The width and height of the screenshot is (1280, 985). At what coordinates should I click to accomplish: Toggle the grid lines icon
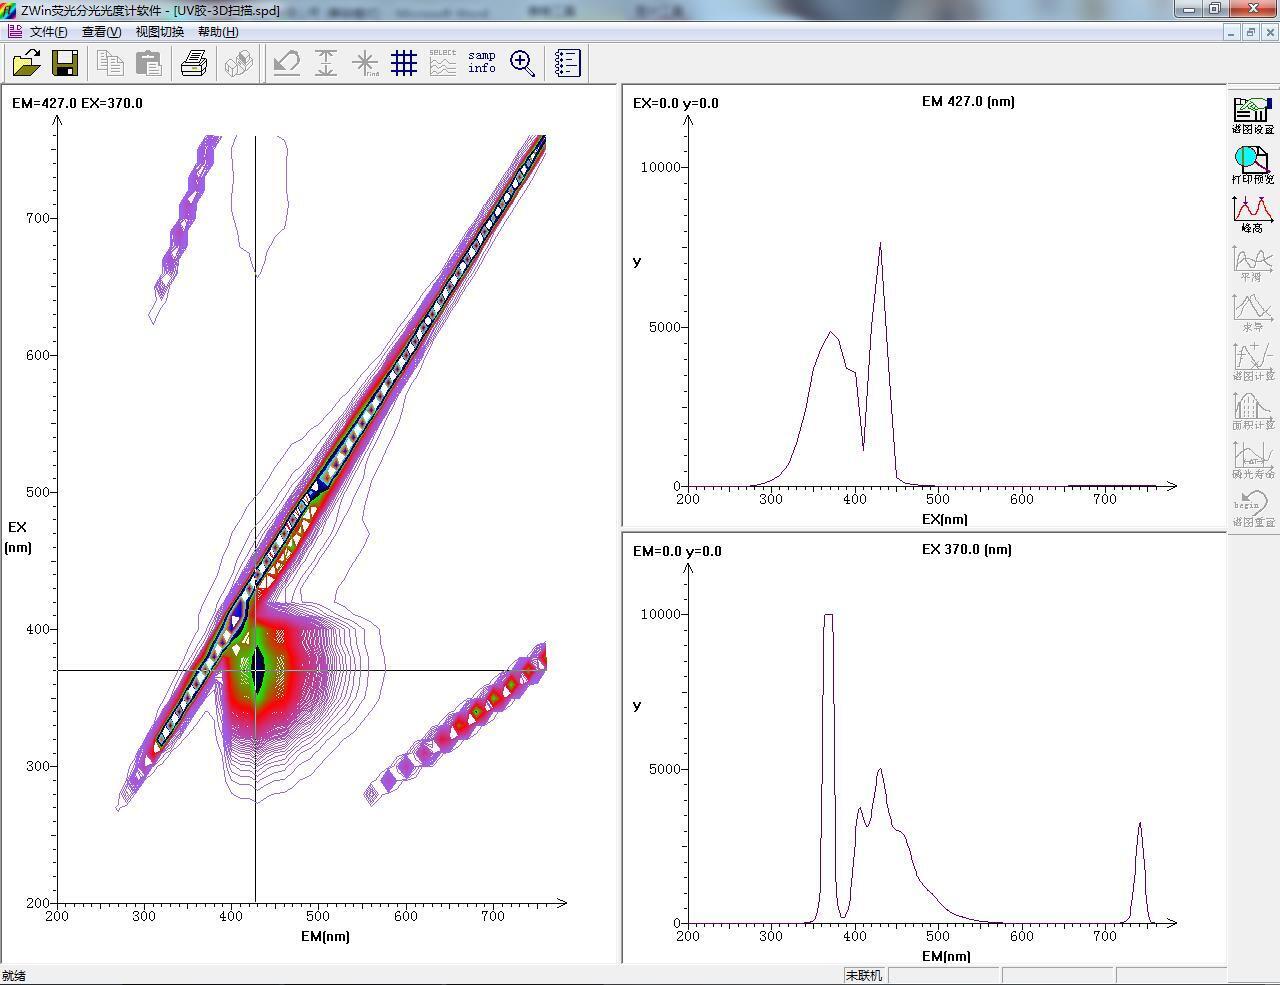pos(404,63)
